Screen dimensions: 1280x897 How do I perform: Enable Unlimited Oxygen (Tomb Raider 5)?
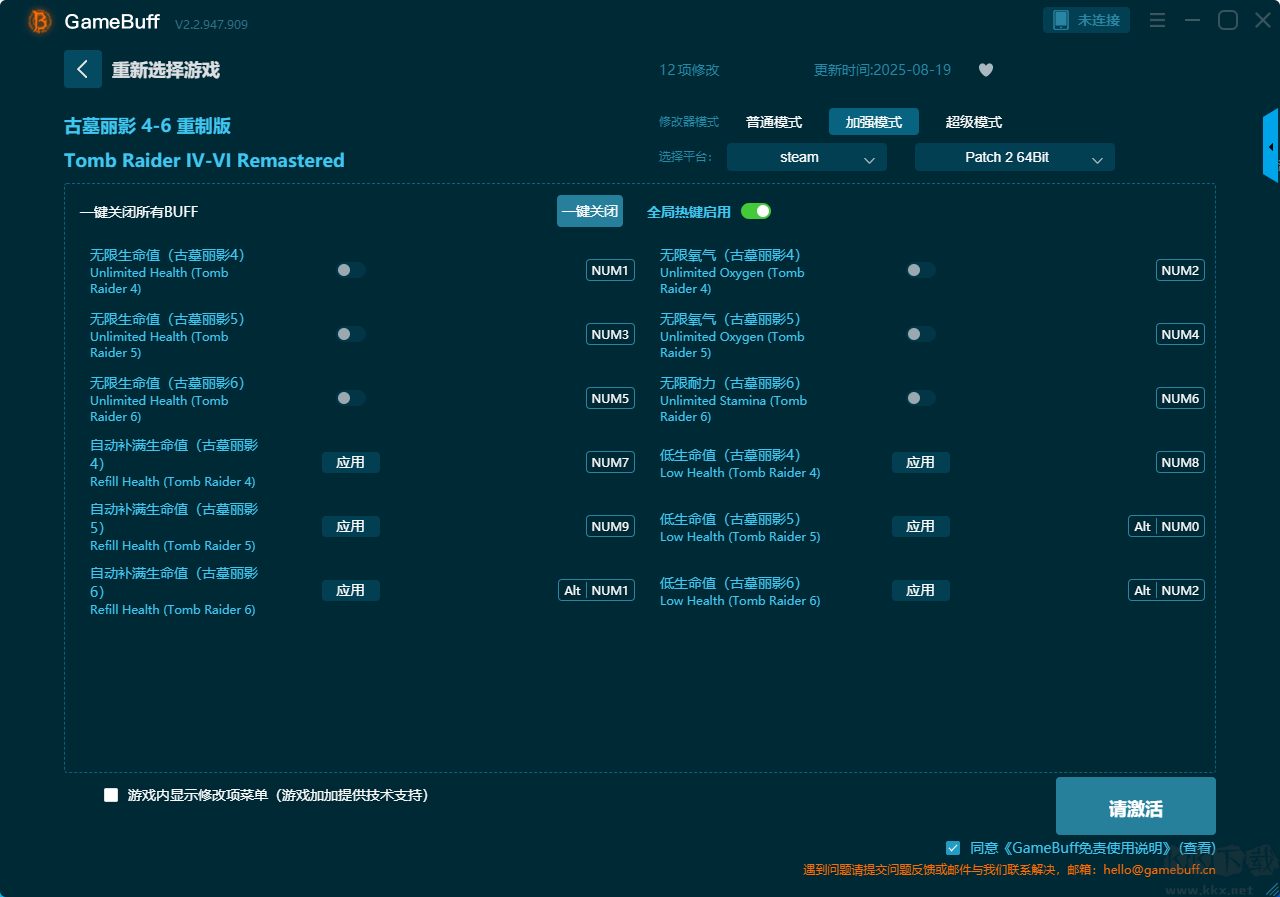(x=920, y=334)
